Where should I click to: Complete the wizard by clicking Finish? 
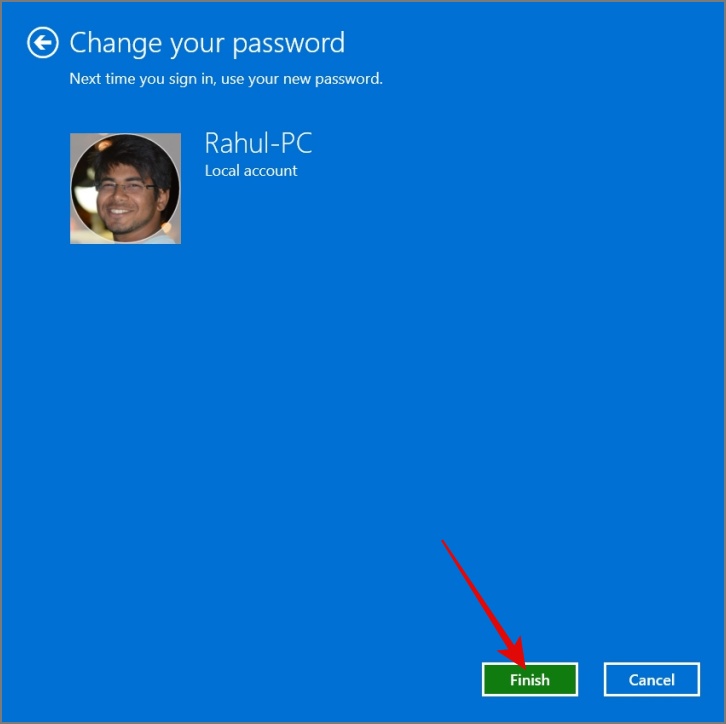tap(530, 679)
